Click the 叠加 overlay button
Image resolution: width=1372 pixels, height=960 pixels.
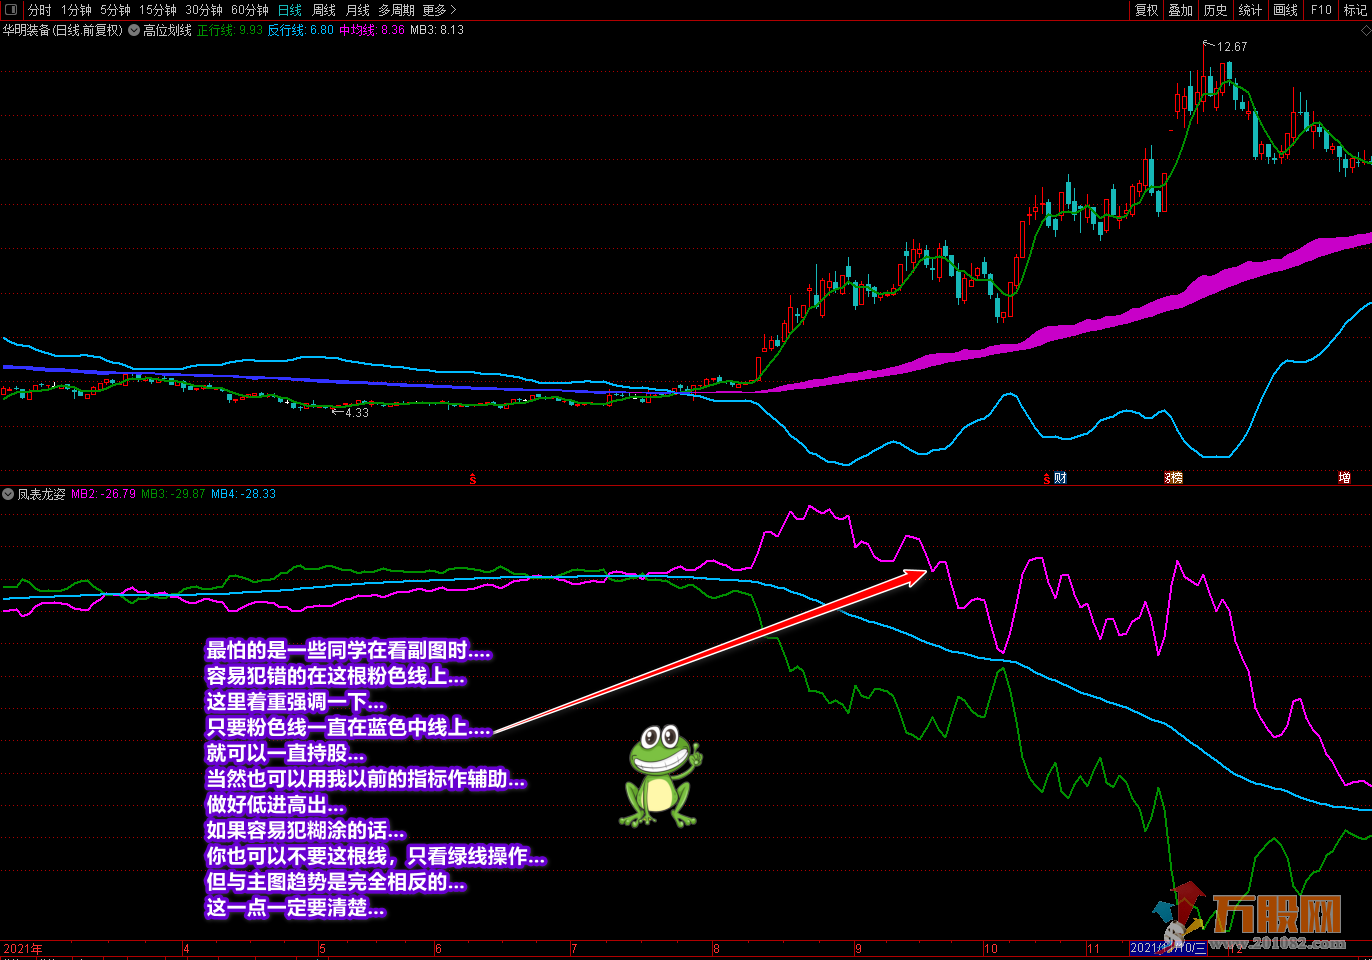pos(1181,10)
